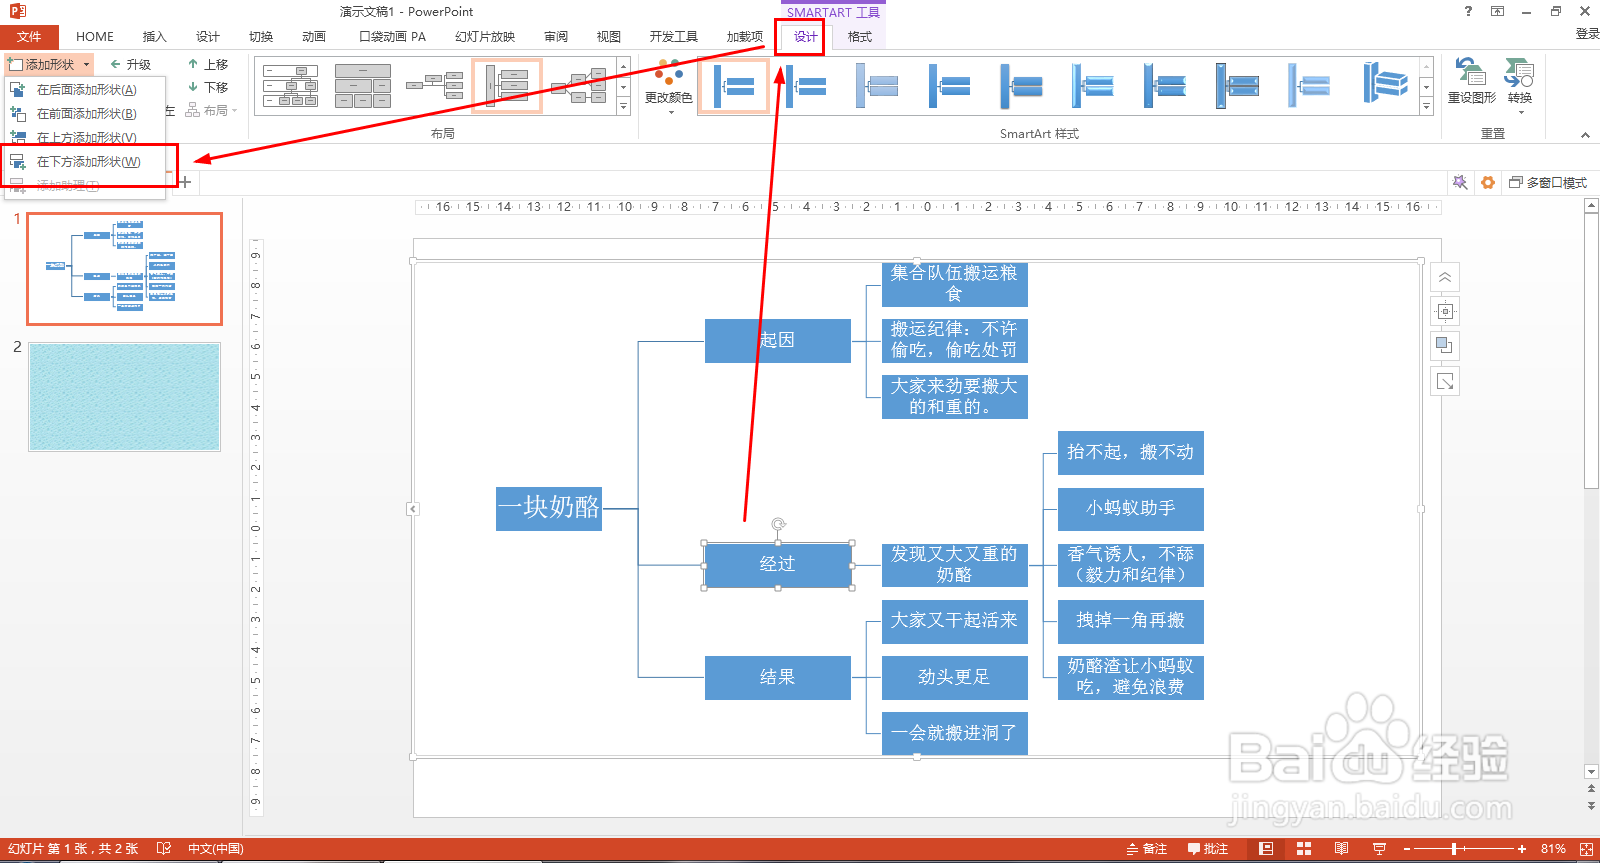
Task: Select the first hierarchy layout thumbnail
Action: [x=291, y=86]
